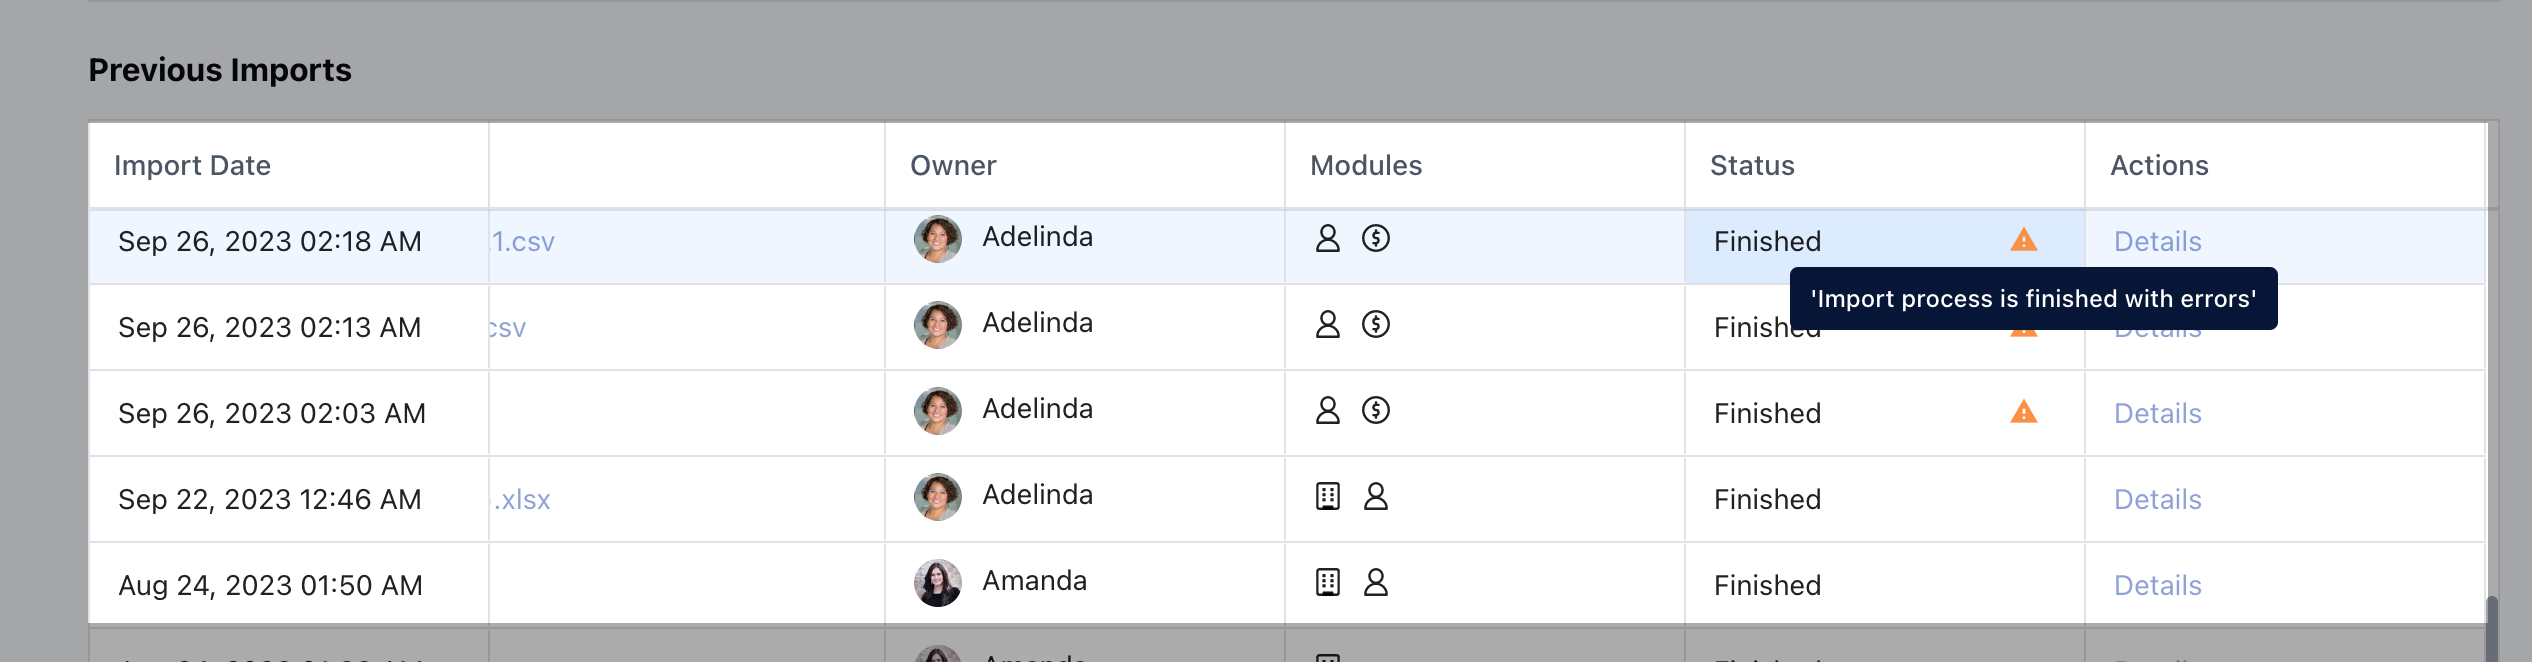This screenshot has height=662, width=2532.
Task: Click the Import Date column header
Action: click(x=192, y=165)
